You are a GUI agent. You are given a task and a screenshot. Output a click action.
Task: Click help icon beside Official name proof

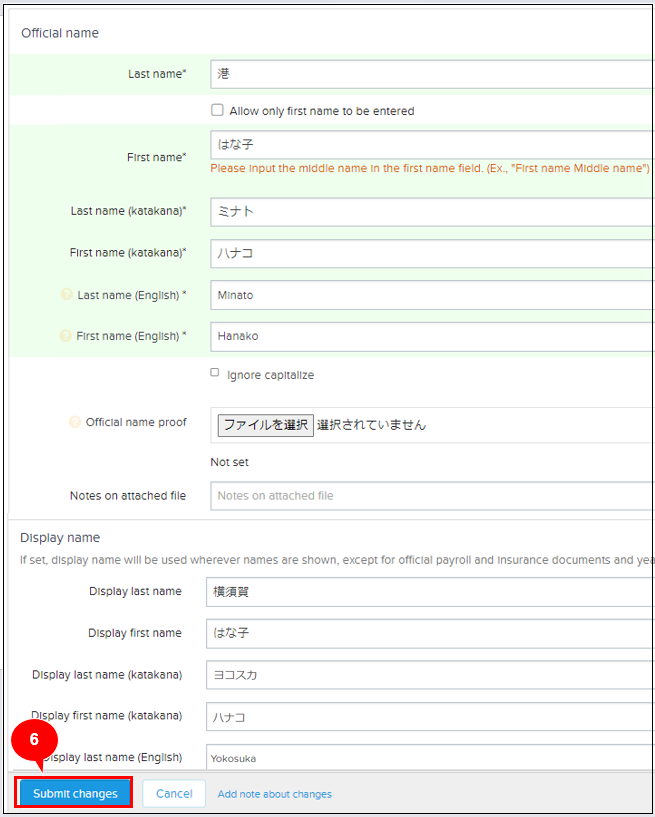[74, 422]
